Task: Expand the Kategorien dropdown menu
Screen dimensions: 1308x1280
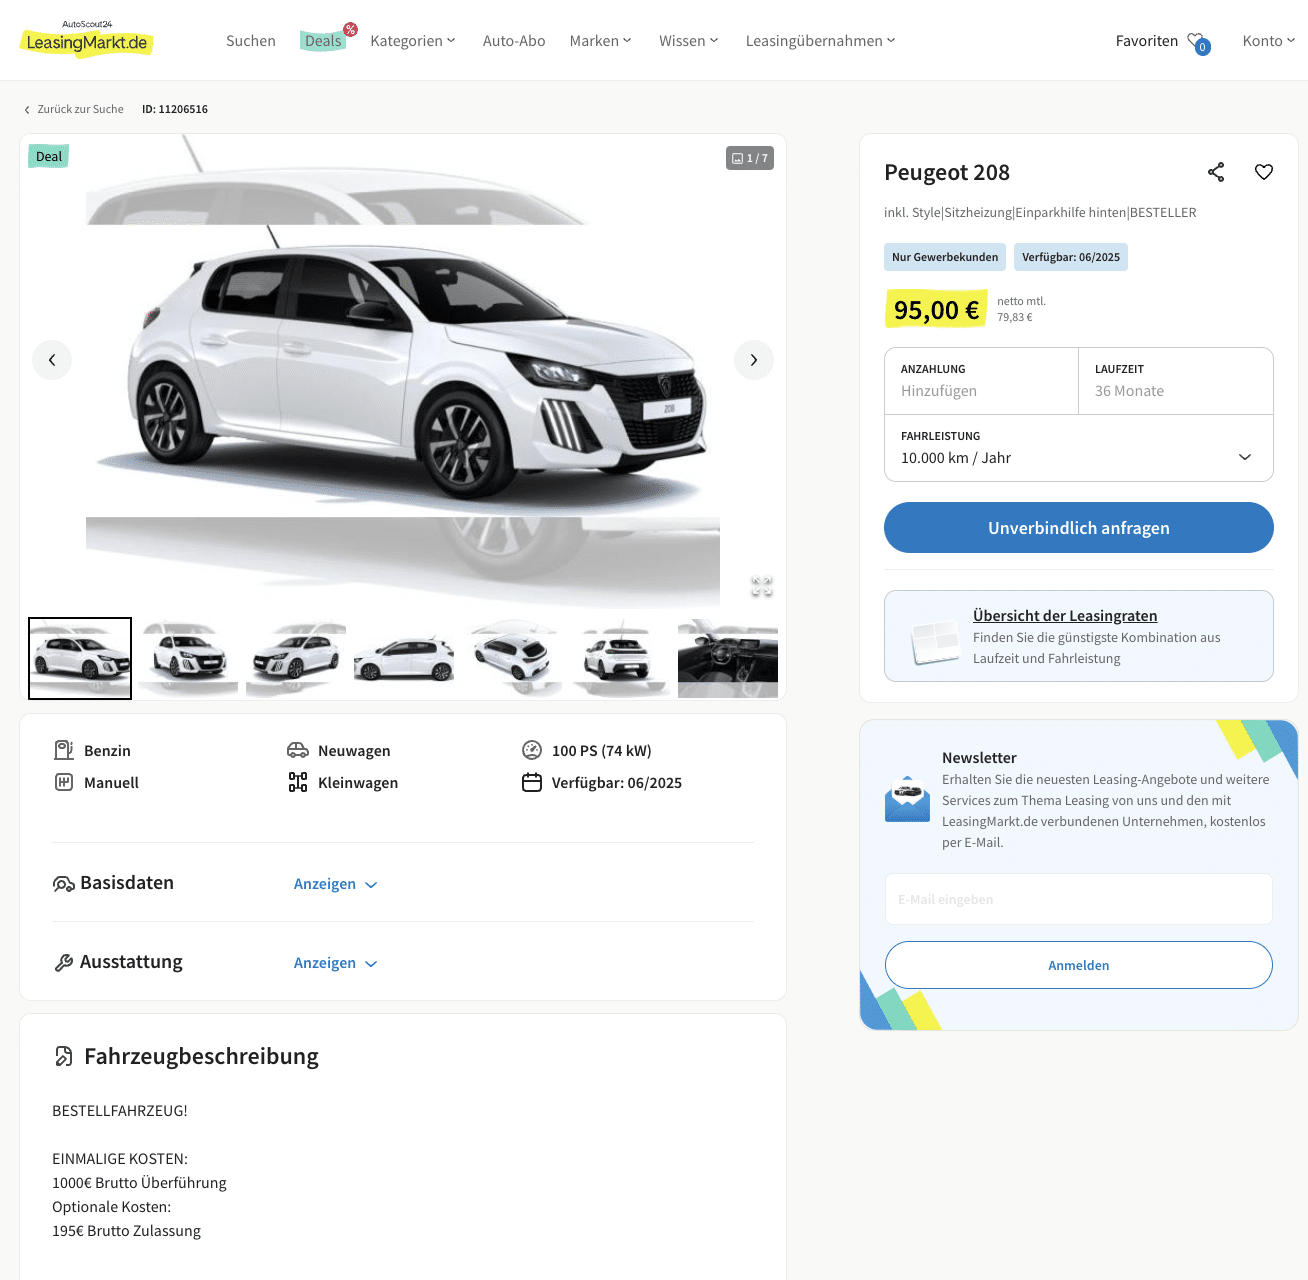Action: tap(413, 41)
